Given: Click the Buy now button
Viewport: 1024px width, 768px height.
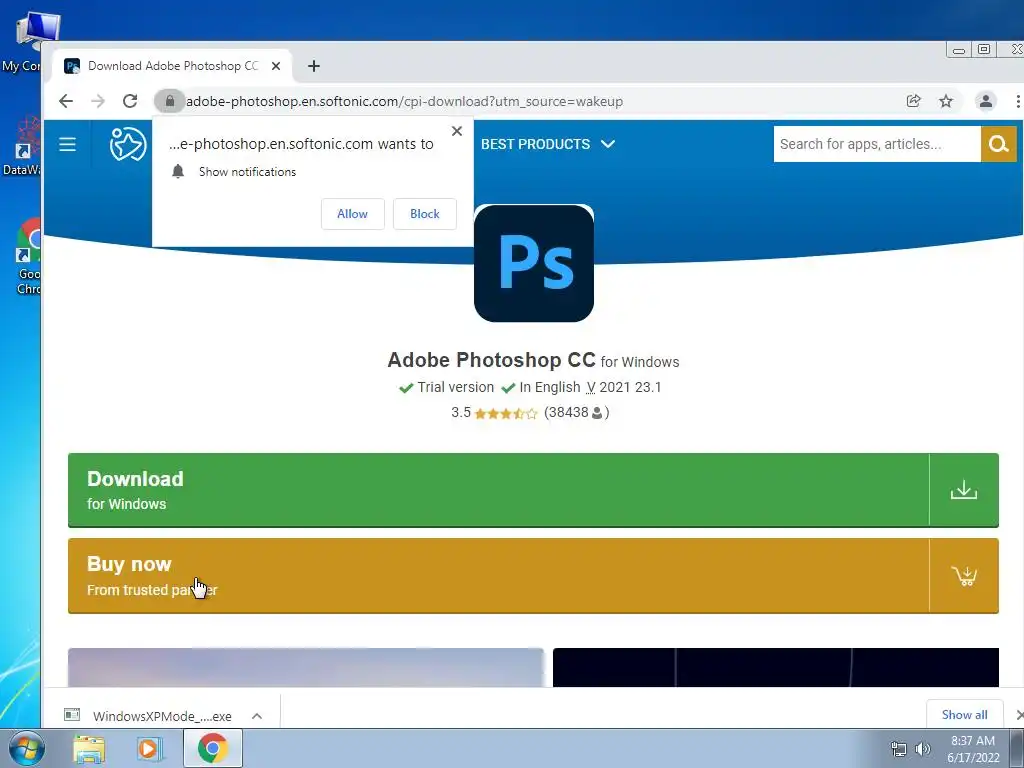Looking at the screenshot, I should 533,575.
